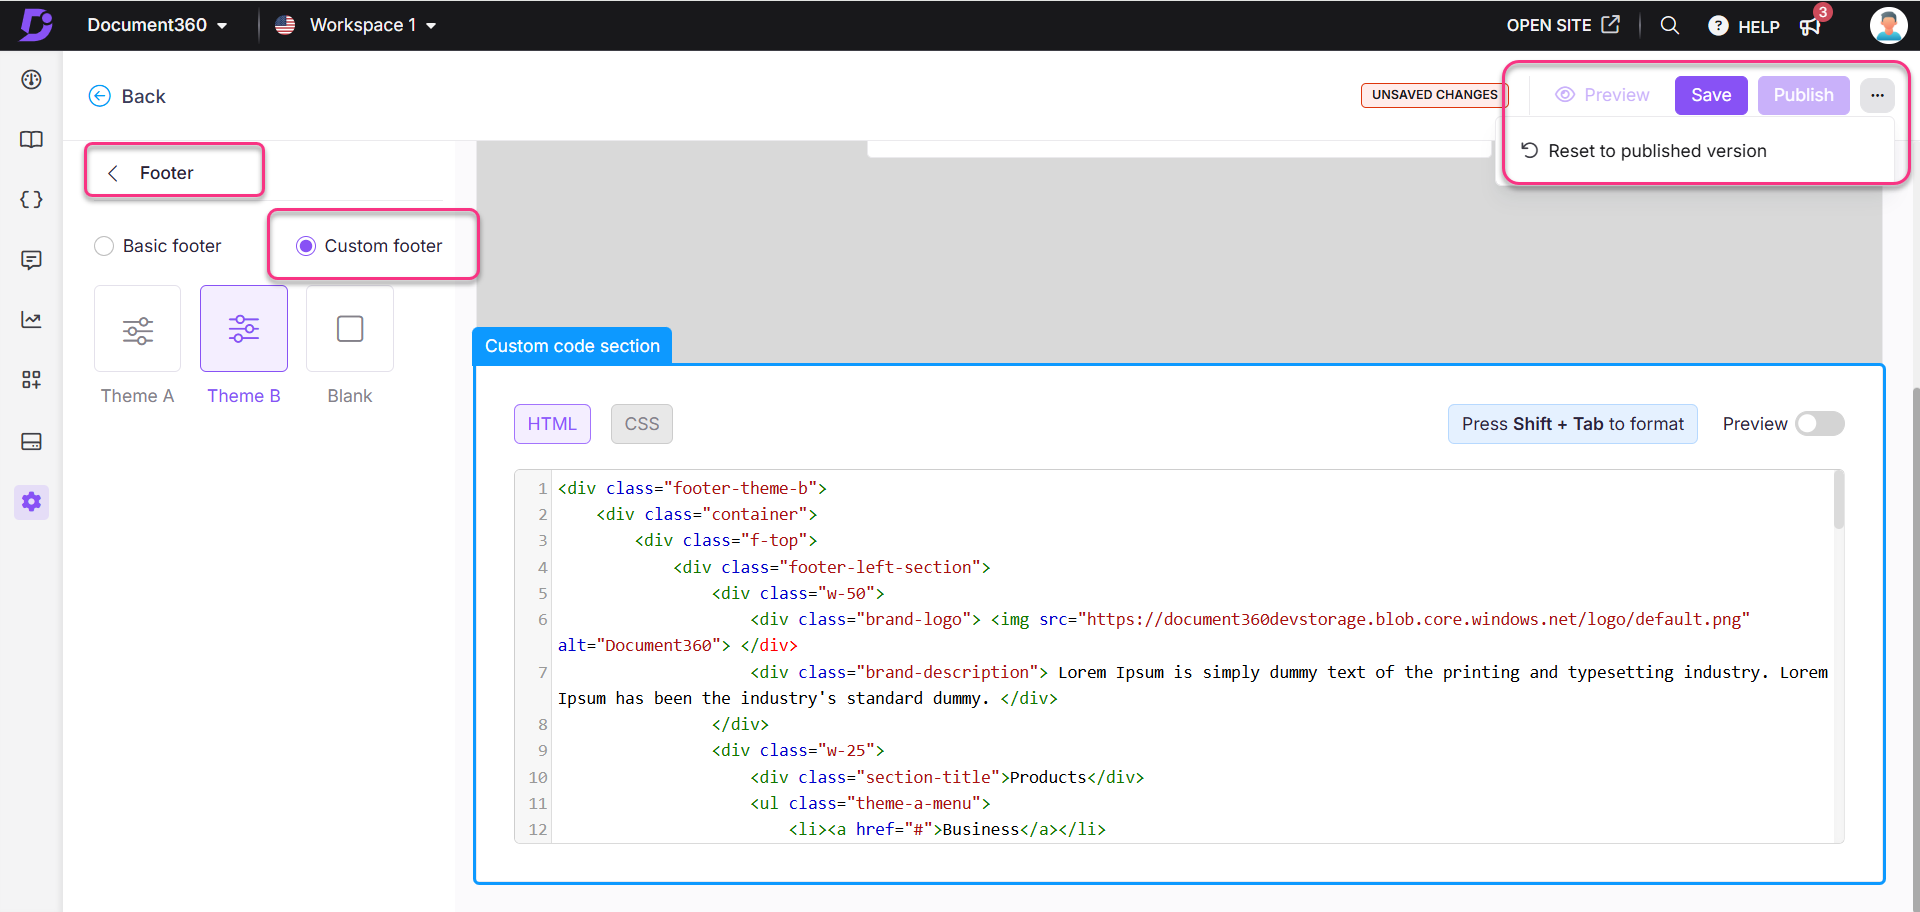The width and height of the screenshot is (1920, 912).
Task: Select the Blank footer thumbnail
Action: click(x=350, y=329)
